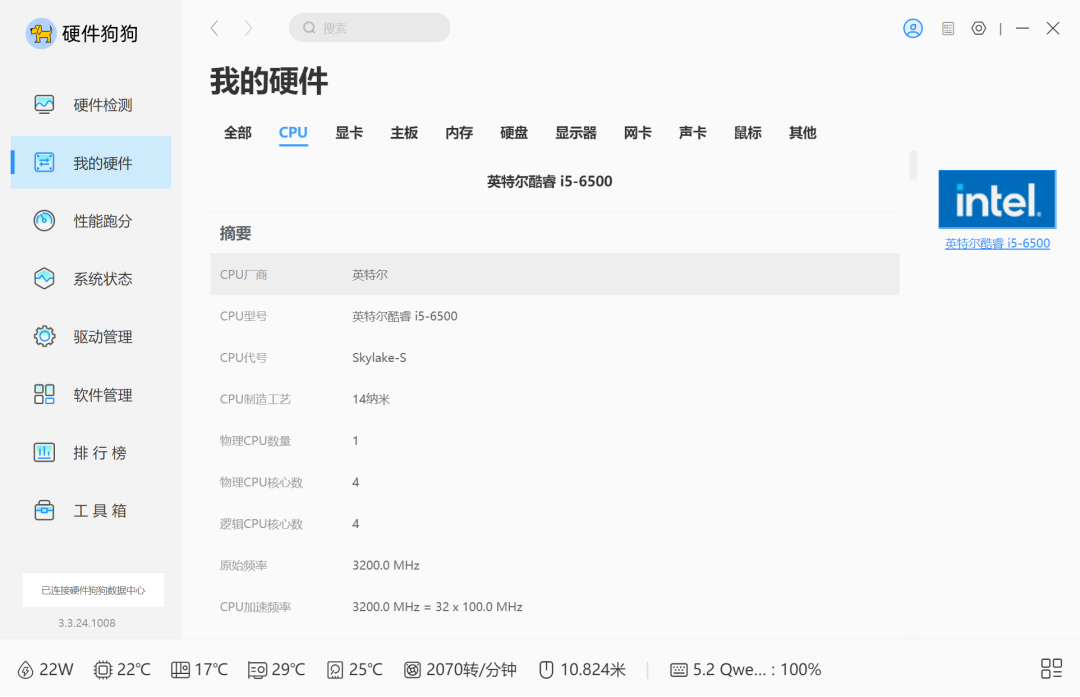Switch to the 网卡 tab
The width and height of the screenshot is (1080, 697).
(637, 132)
